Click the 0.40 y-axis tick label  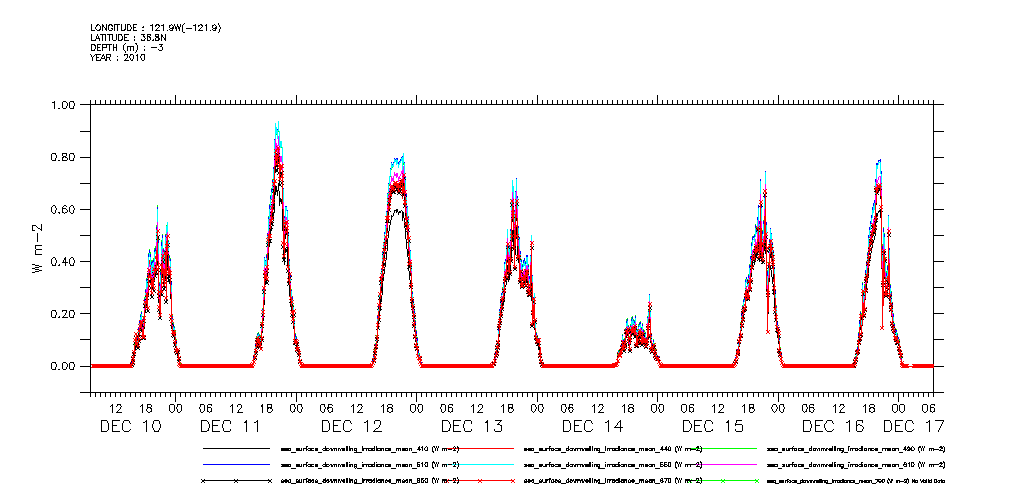pos(63,261)
